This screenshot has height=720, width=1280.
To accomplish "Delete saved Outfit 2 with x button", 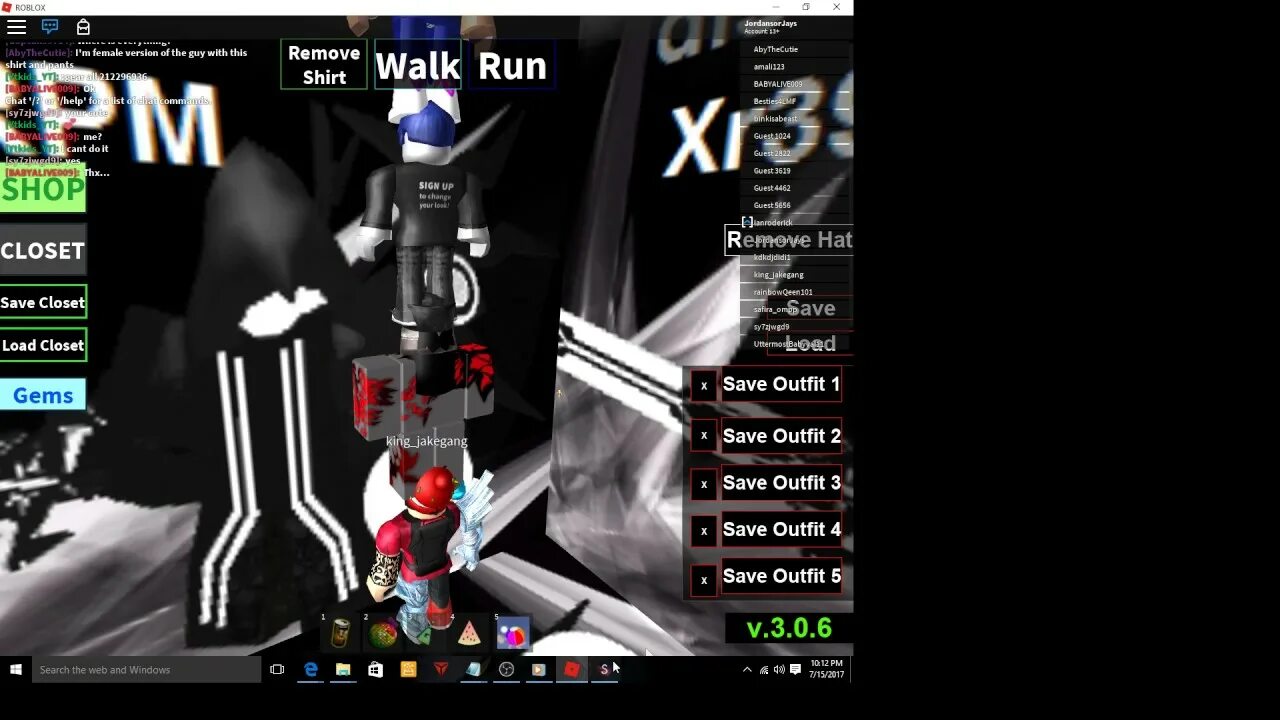I will tap(704, 435).
